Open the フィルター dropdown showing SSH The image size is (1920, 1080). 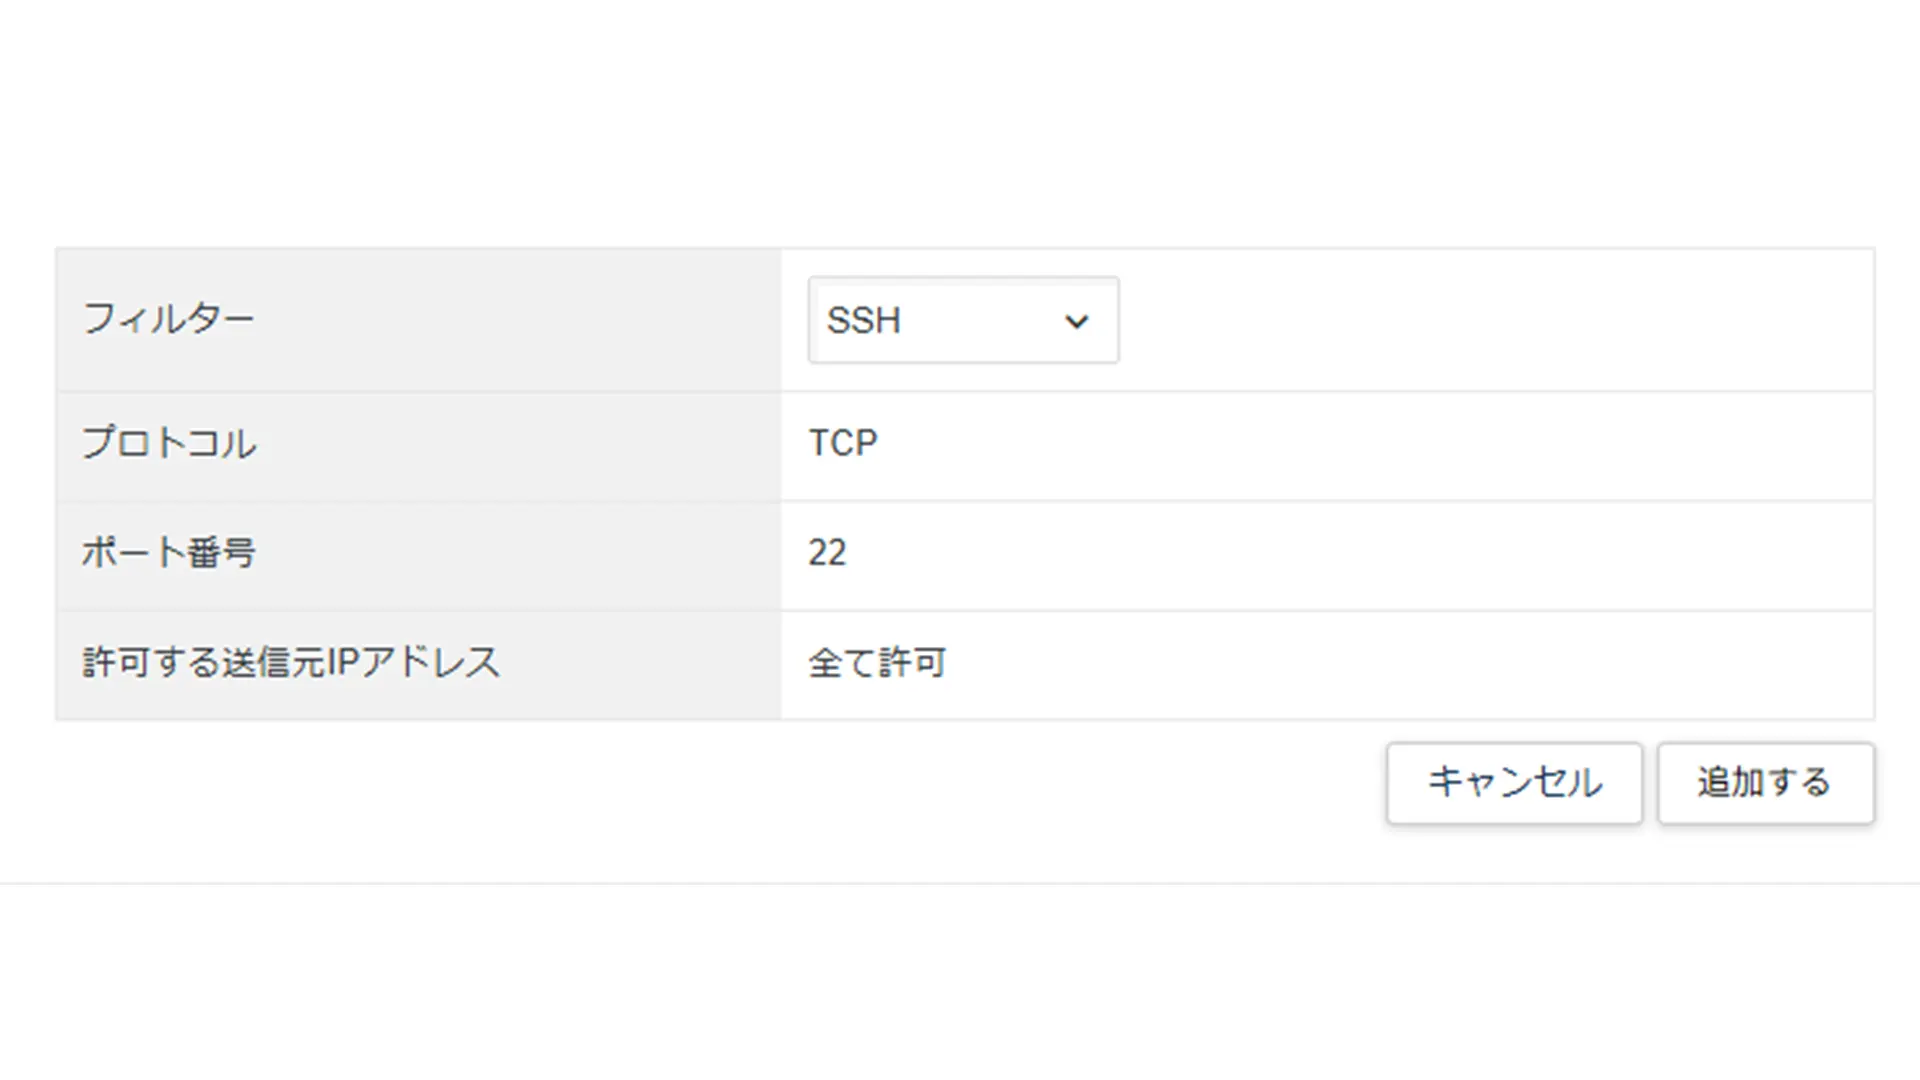click(x=963, y=320)
